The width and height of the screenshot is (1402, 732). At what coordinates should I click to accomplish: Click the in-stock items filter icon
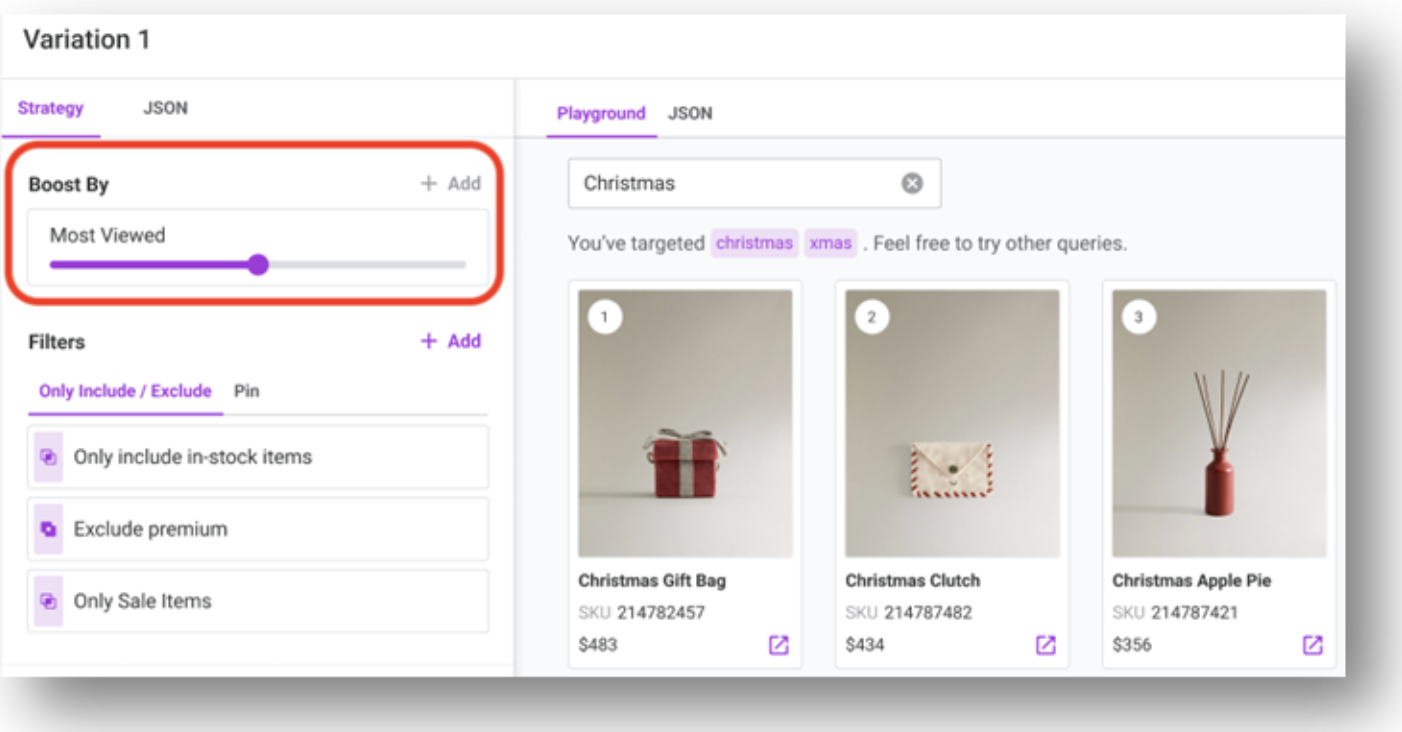pyautogui.click(x=48, y=457)
